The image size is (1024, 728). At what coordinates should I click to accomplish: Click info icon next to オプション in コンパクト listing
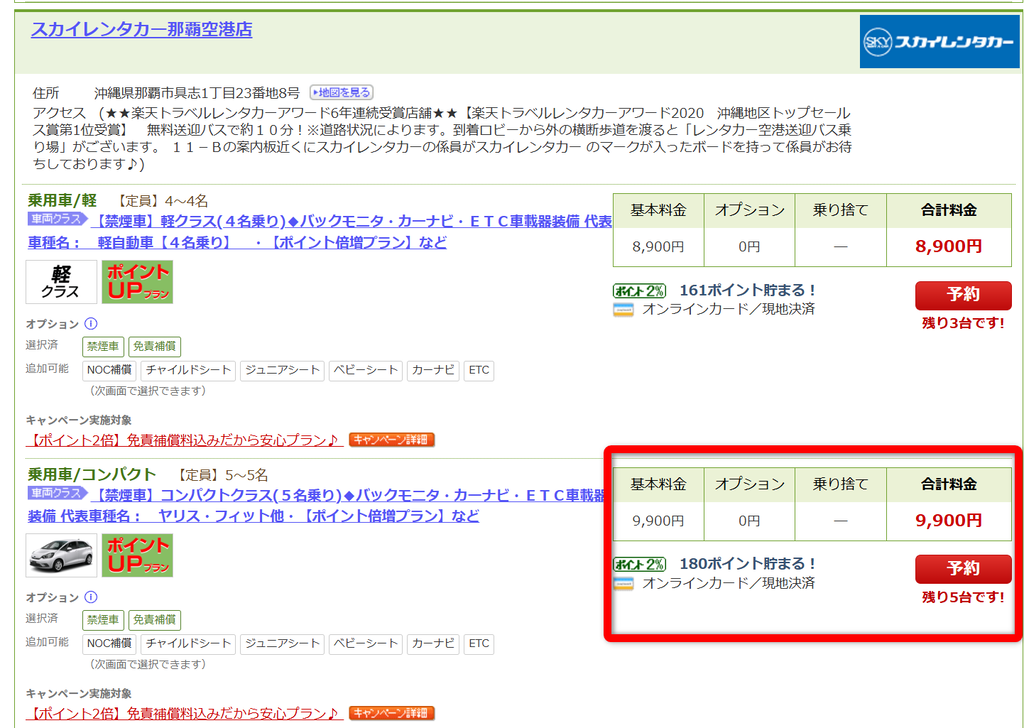click(91, 597)
